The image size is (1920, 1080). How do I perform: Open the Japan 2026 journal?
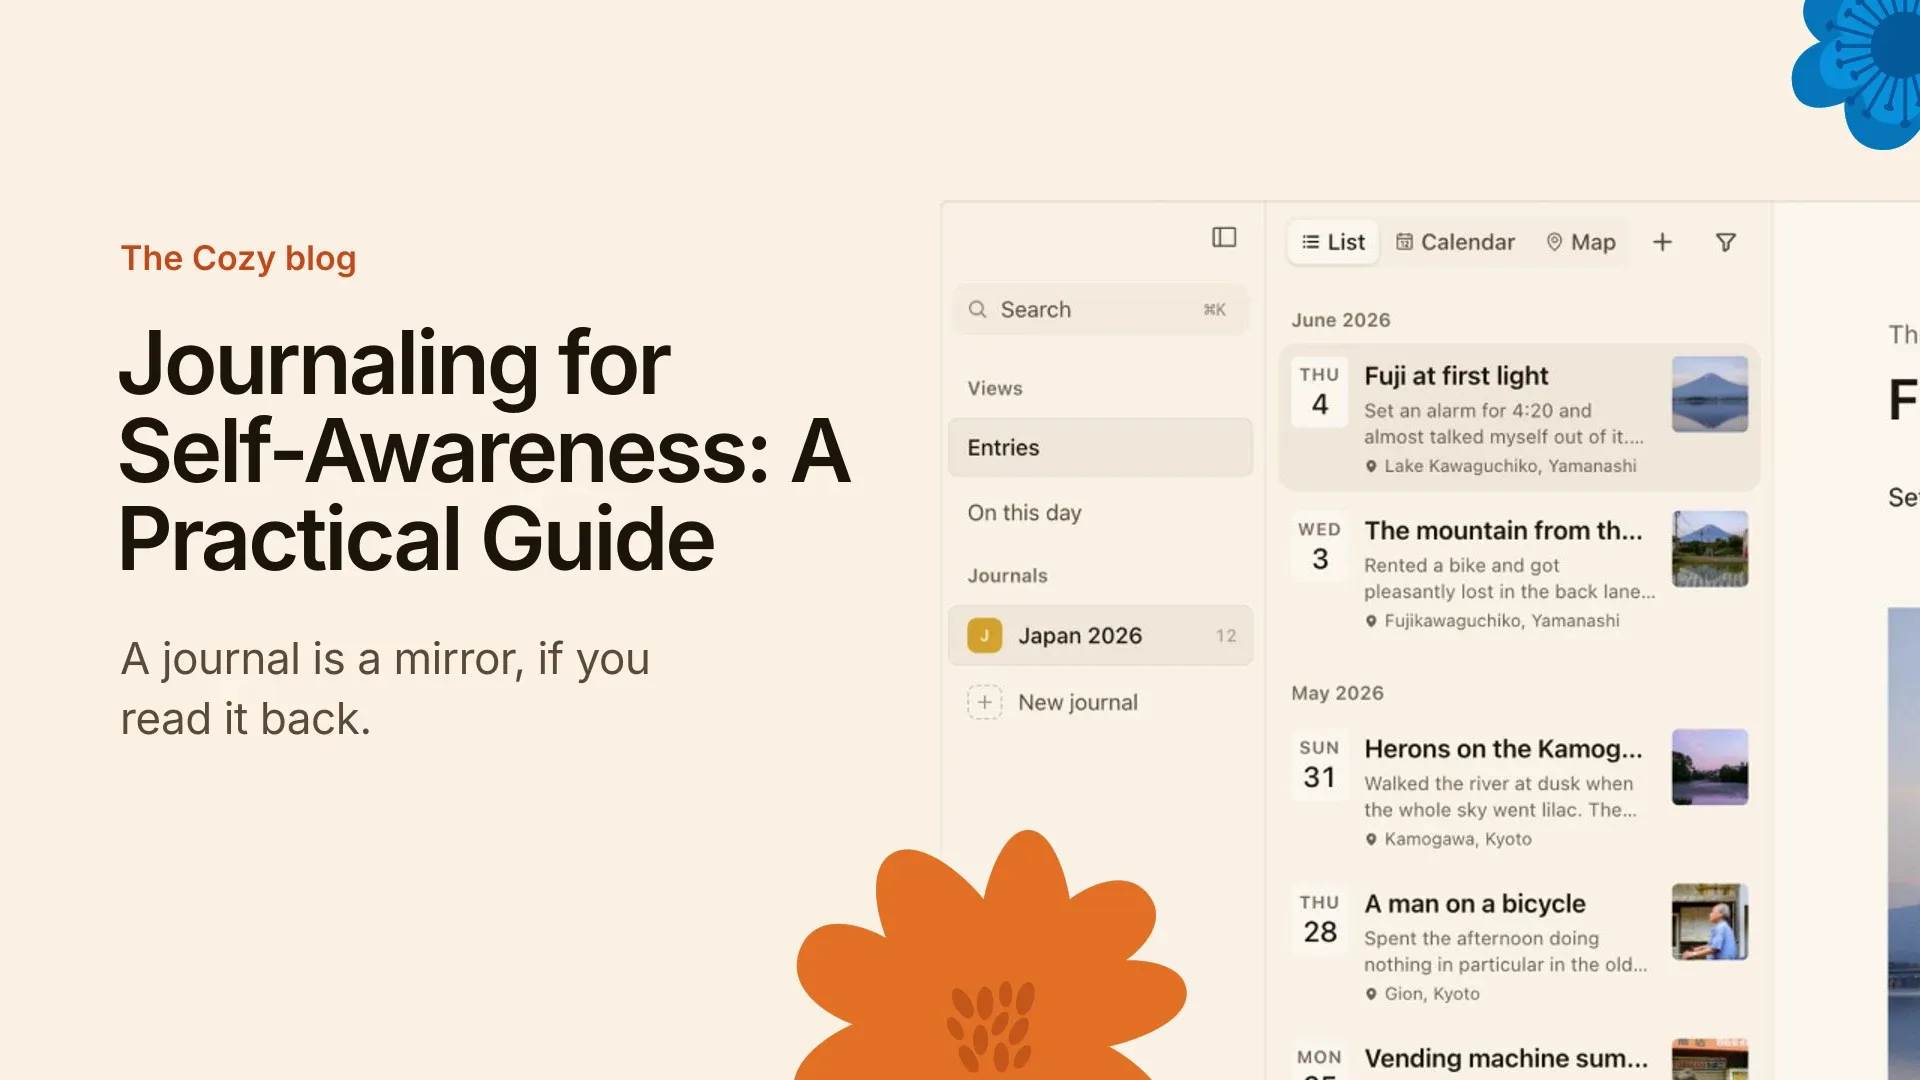1100,636
